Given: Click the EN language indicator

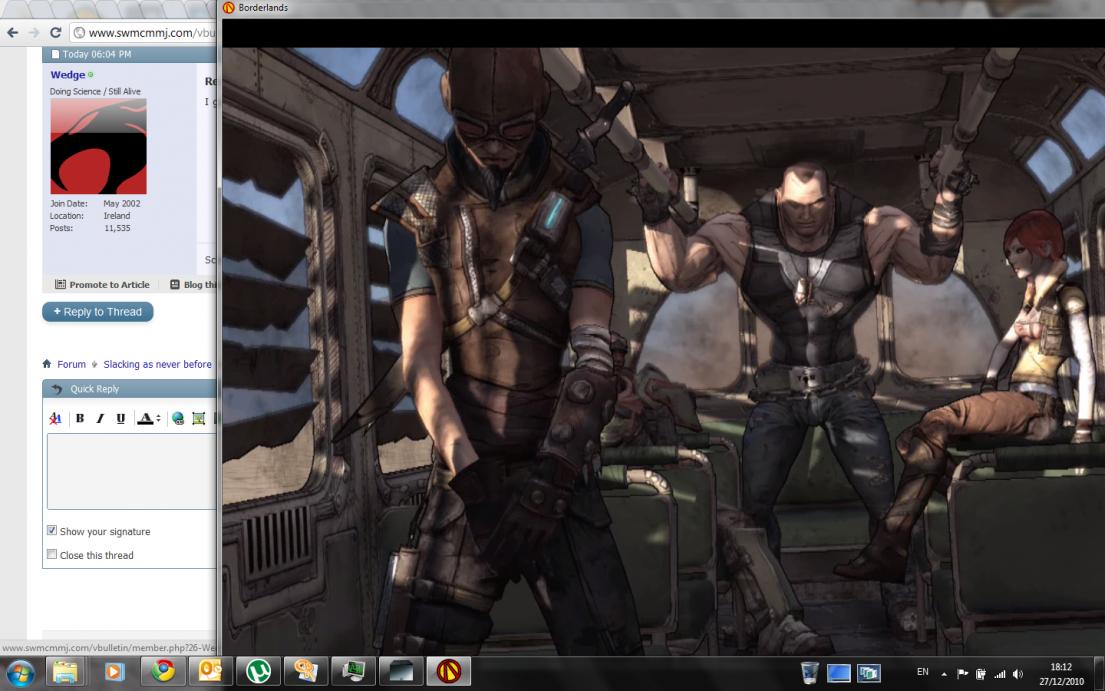Looking at the screenshot, I should pos(922,673).
